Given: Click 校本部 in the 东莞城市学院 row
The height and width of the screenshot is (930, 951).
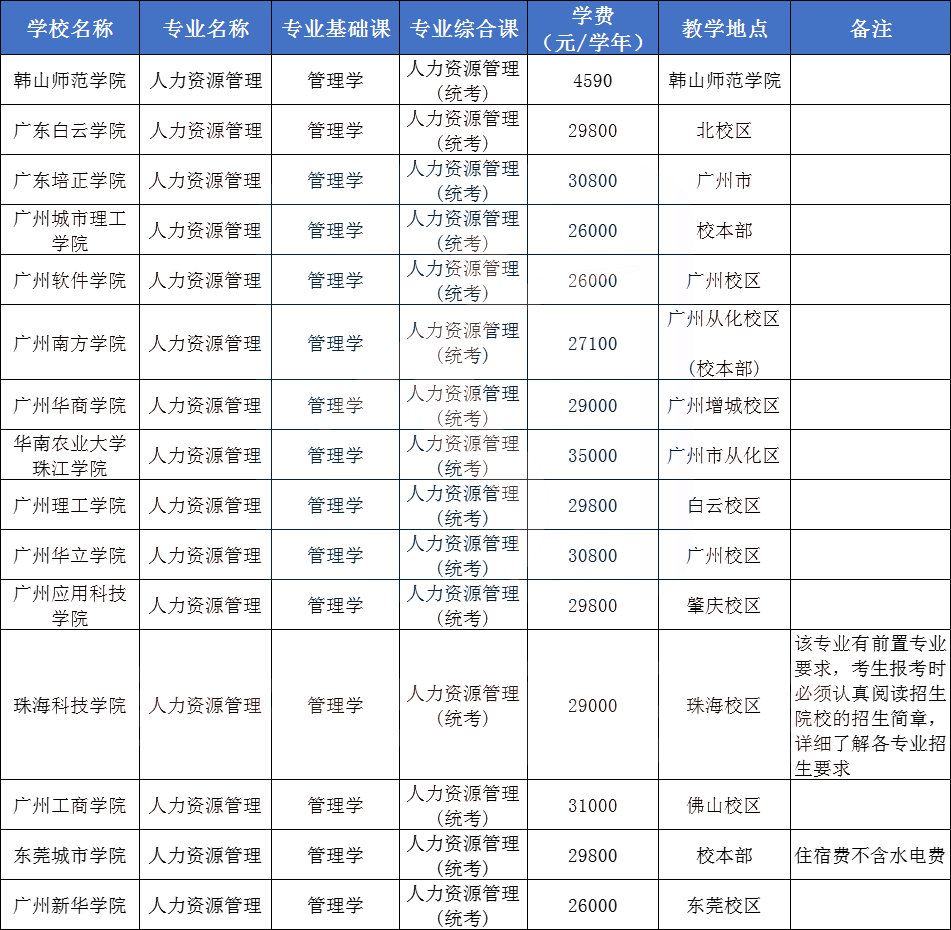Looking at the screenshot, I should 724,855.
